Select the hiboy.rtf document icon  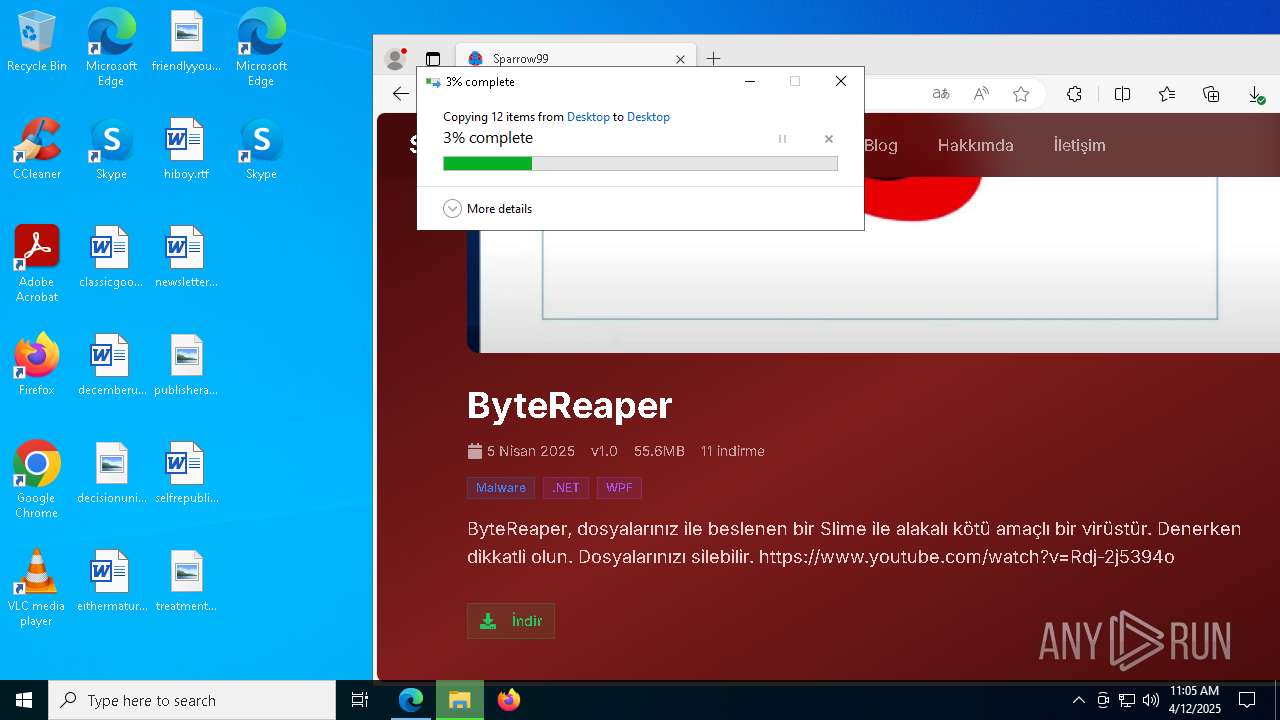[186, 150]
